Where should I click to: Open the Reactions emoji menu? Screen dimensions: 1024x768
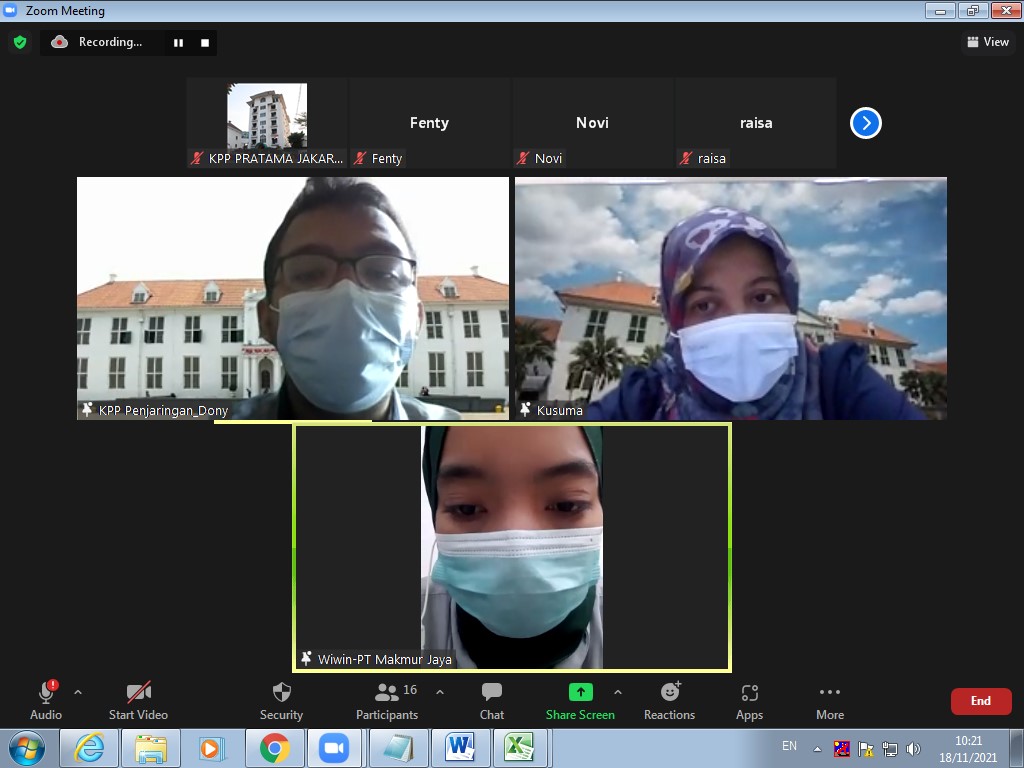[x=669, y=693]
